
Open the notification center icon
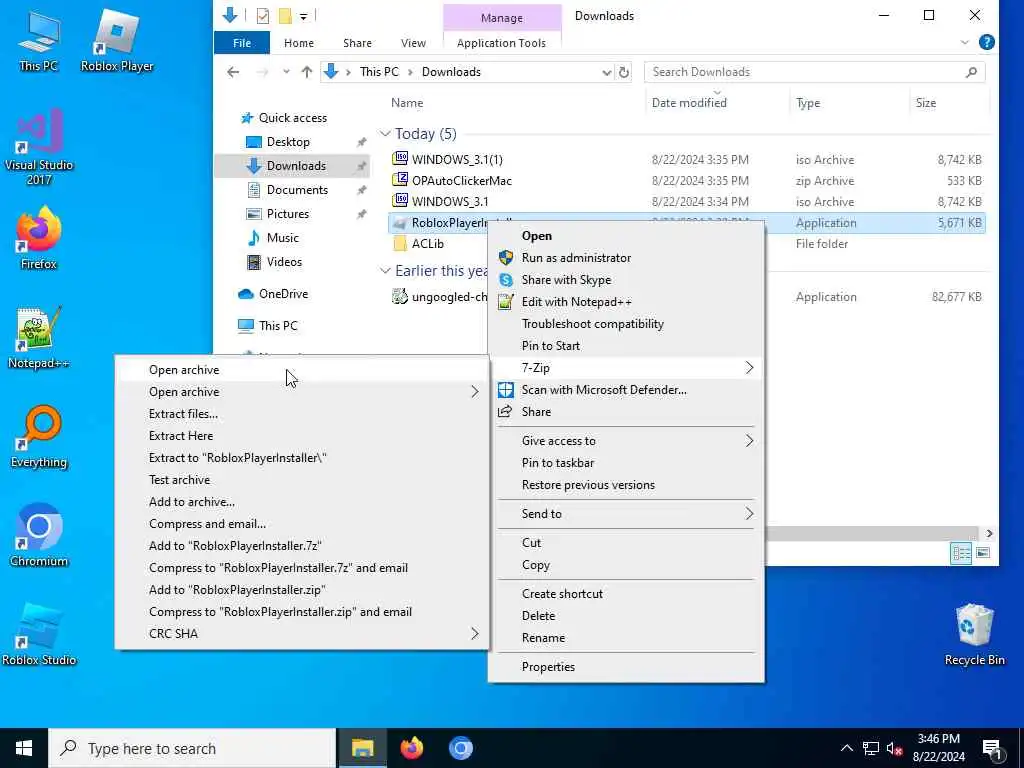993,749
